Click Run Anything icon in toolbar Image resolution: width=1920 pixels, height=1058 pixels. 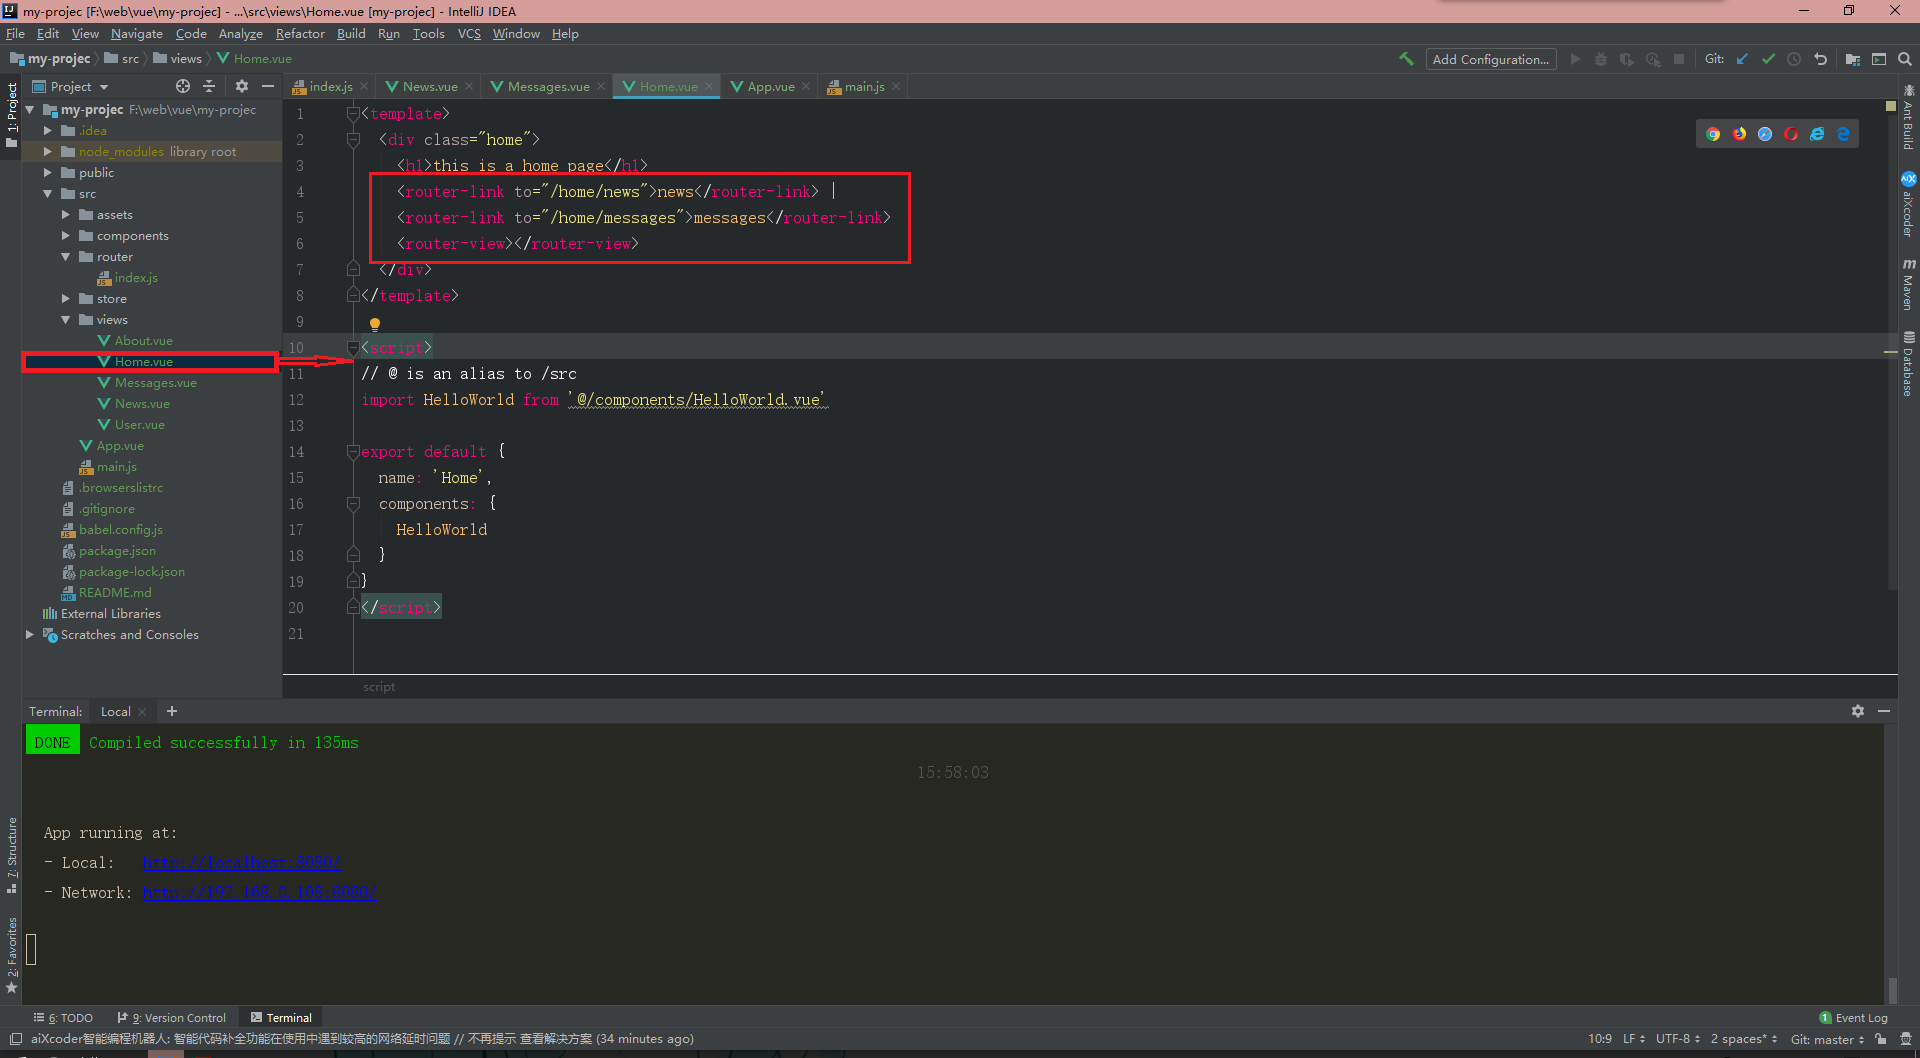[x=1878, y=59]
